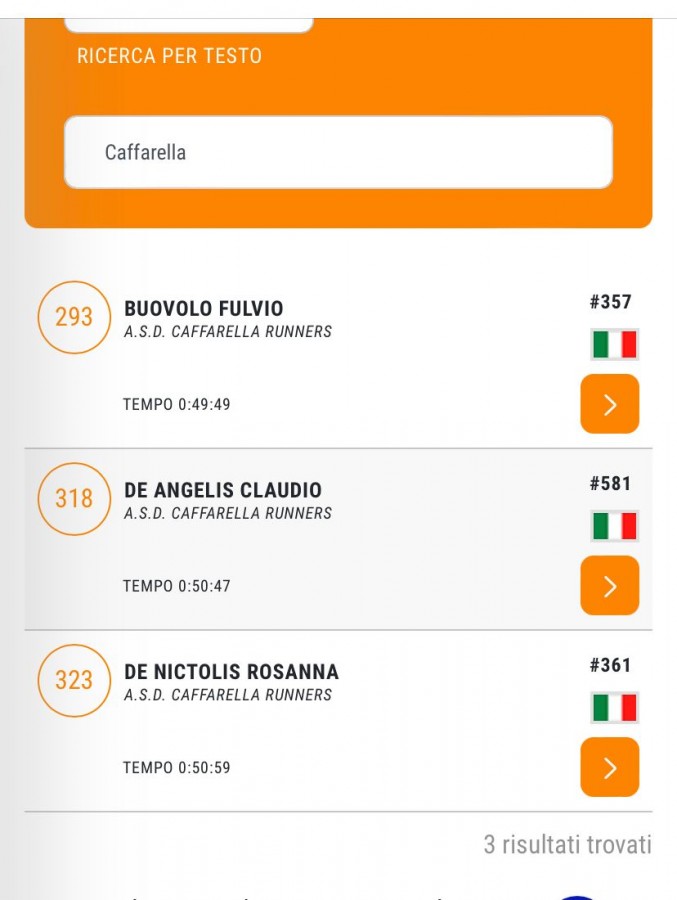
Task: Focus the Caffarella text search field
Action: (x=338, y=152)
